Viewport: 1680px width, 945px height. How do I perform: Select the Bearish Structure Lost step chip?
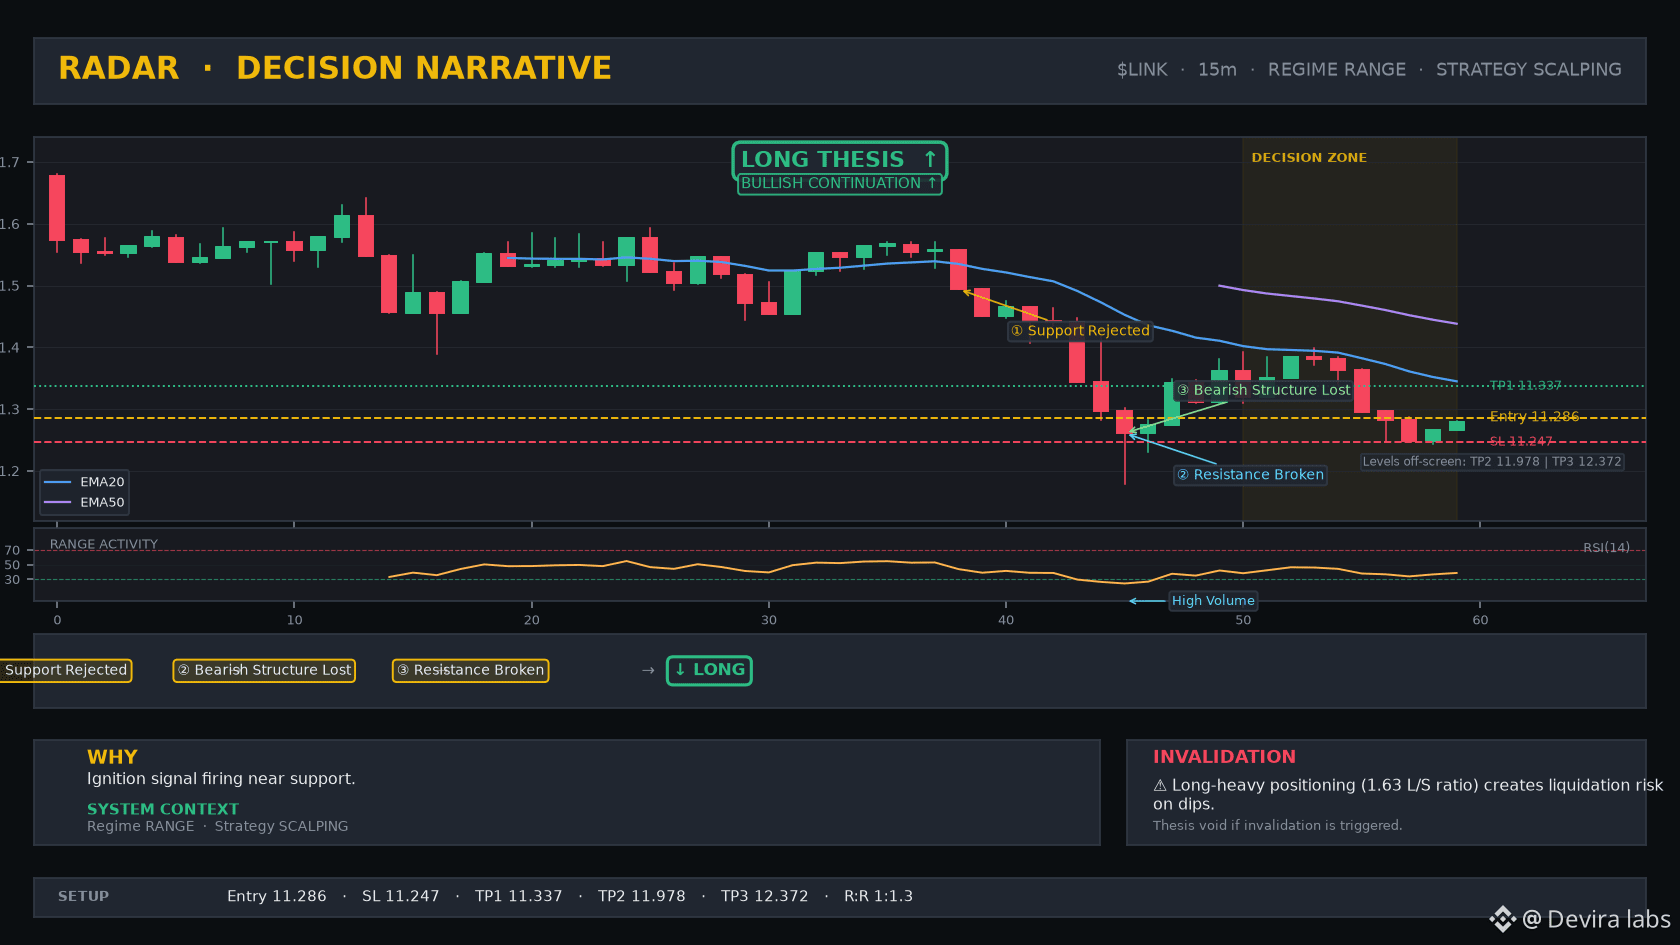264,670
